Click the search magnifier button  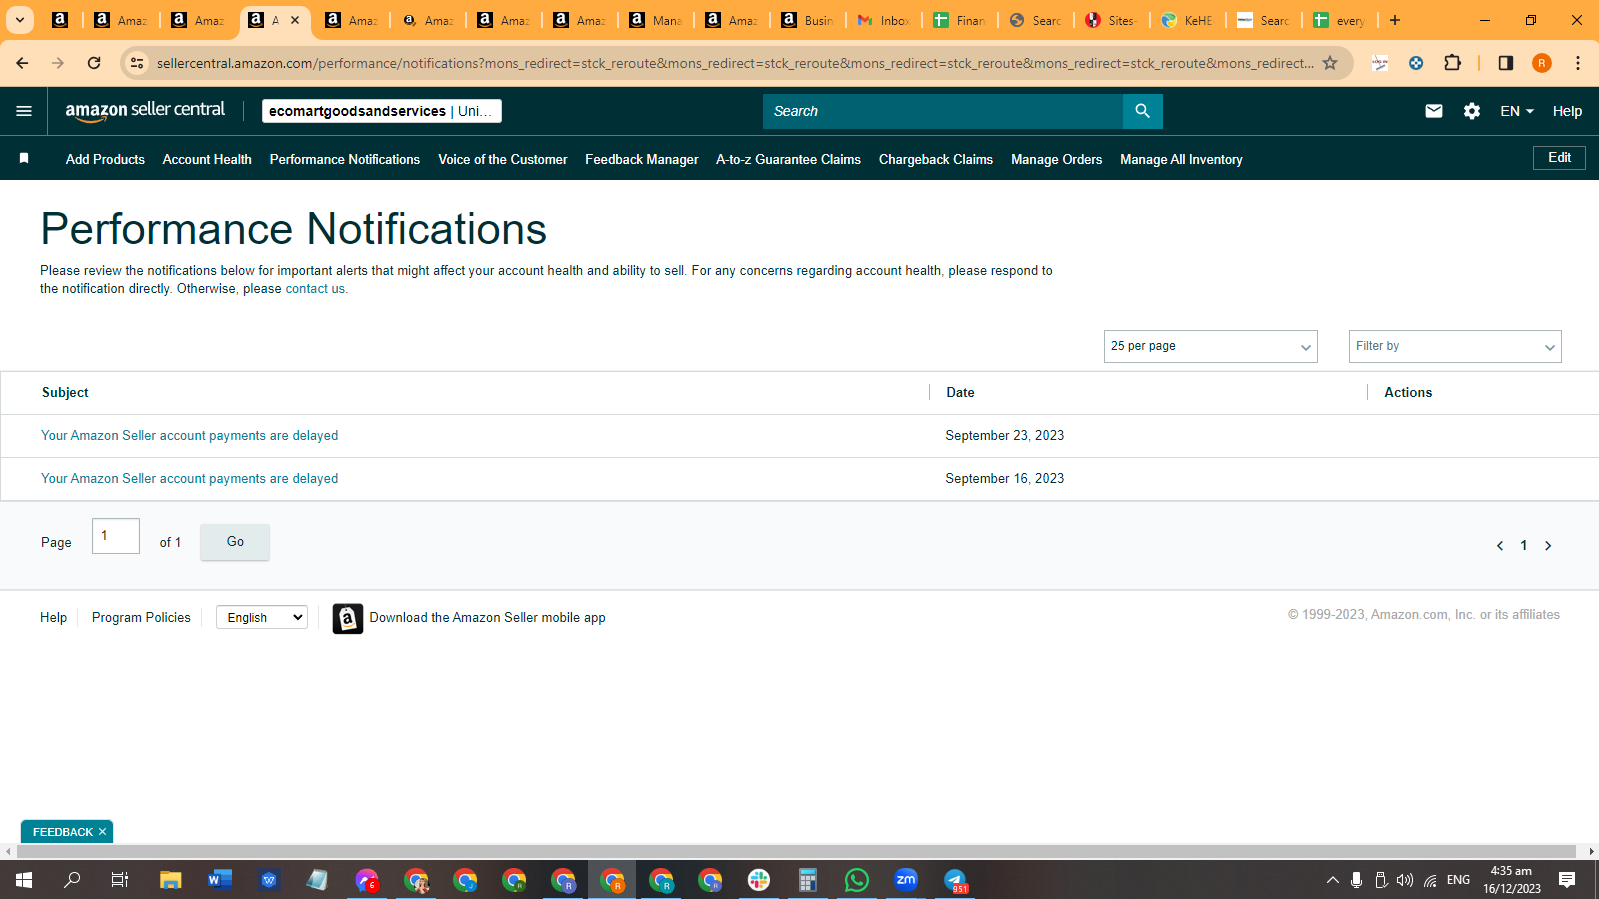(1142, 111)
